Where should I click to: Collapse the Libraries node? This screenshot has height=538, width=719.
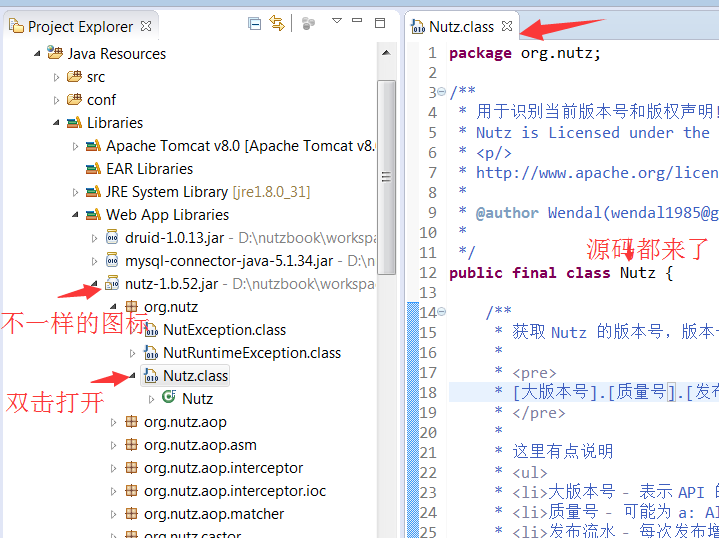pos(56,122)
